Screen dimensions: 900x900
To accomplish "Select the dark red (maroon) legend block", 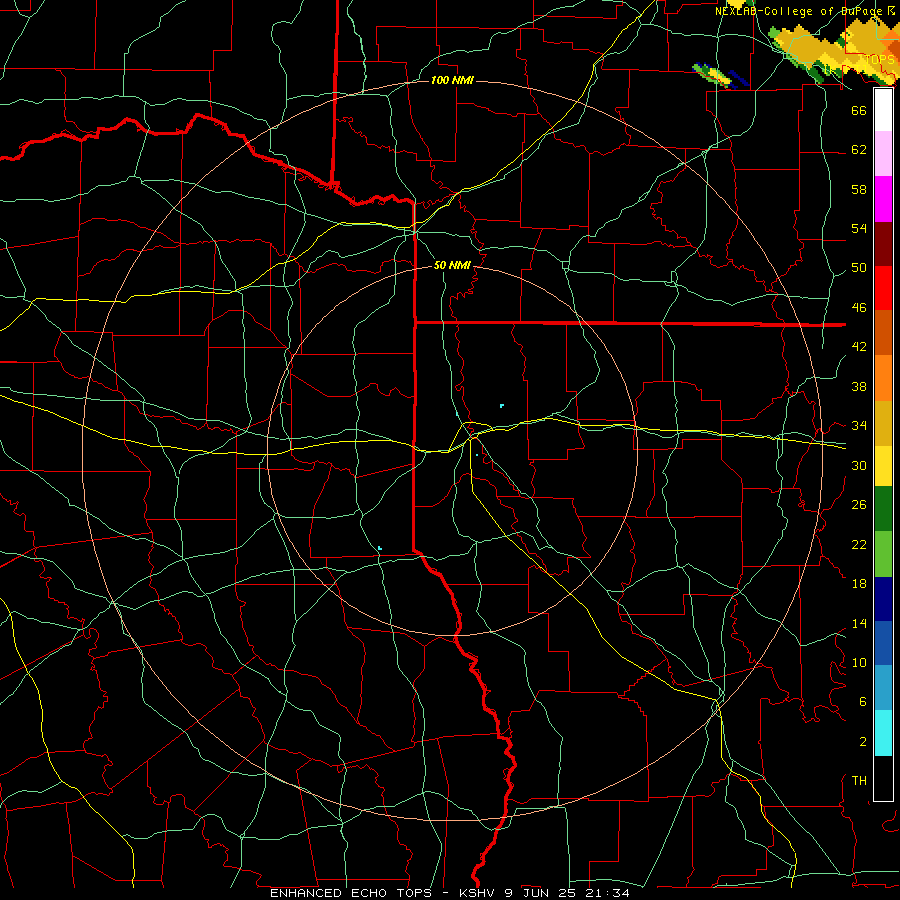I will 883,243.
